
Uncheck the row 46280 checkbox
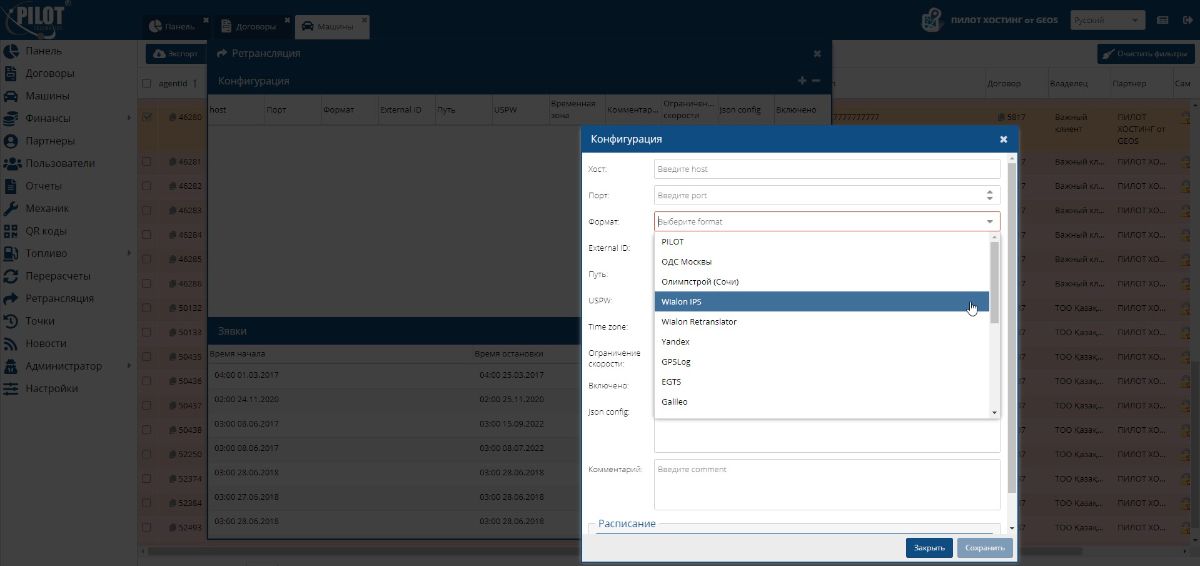pos(148,117)
